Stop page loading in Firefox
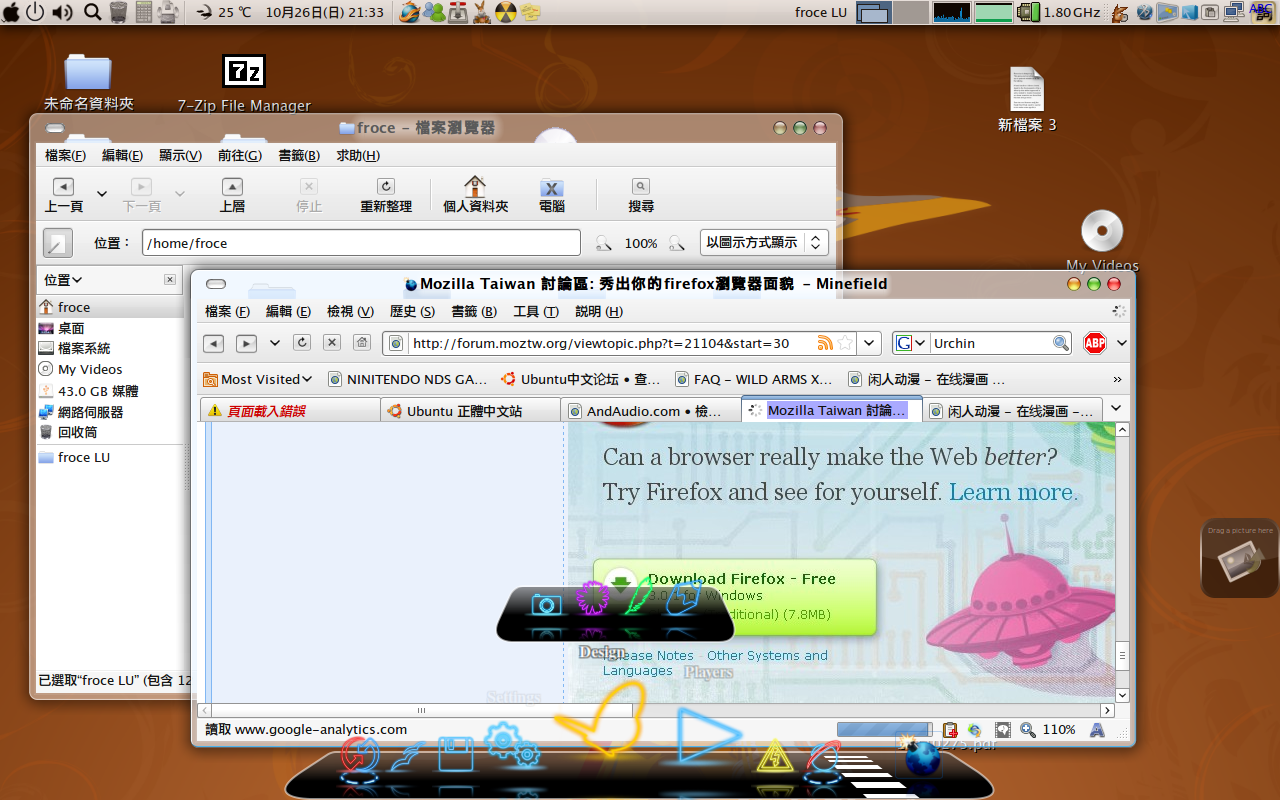 [x=332, y=343]
